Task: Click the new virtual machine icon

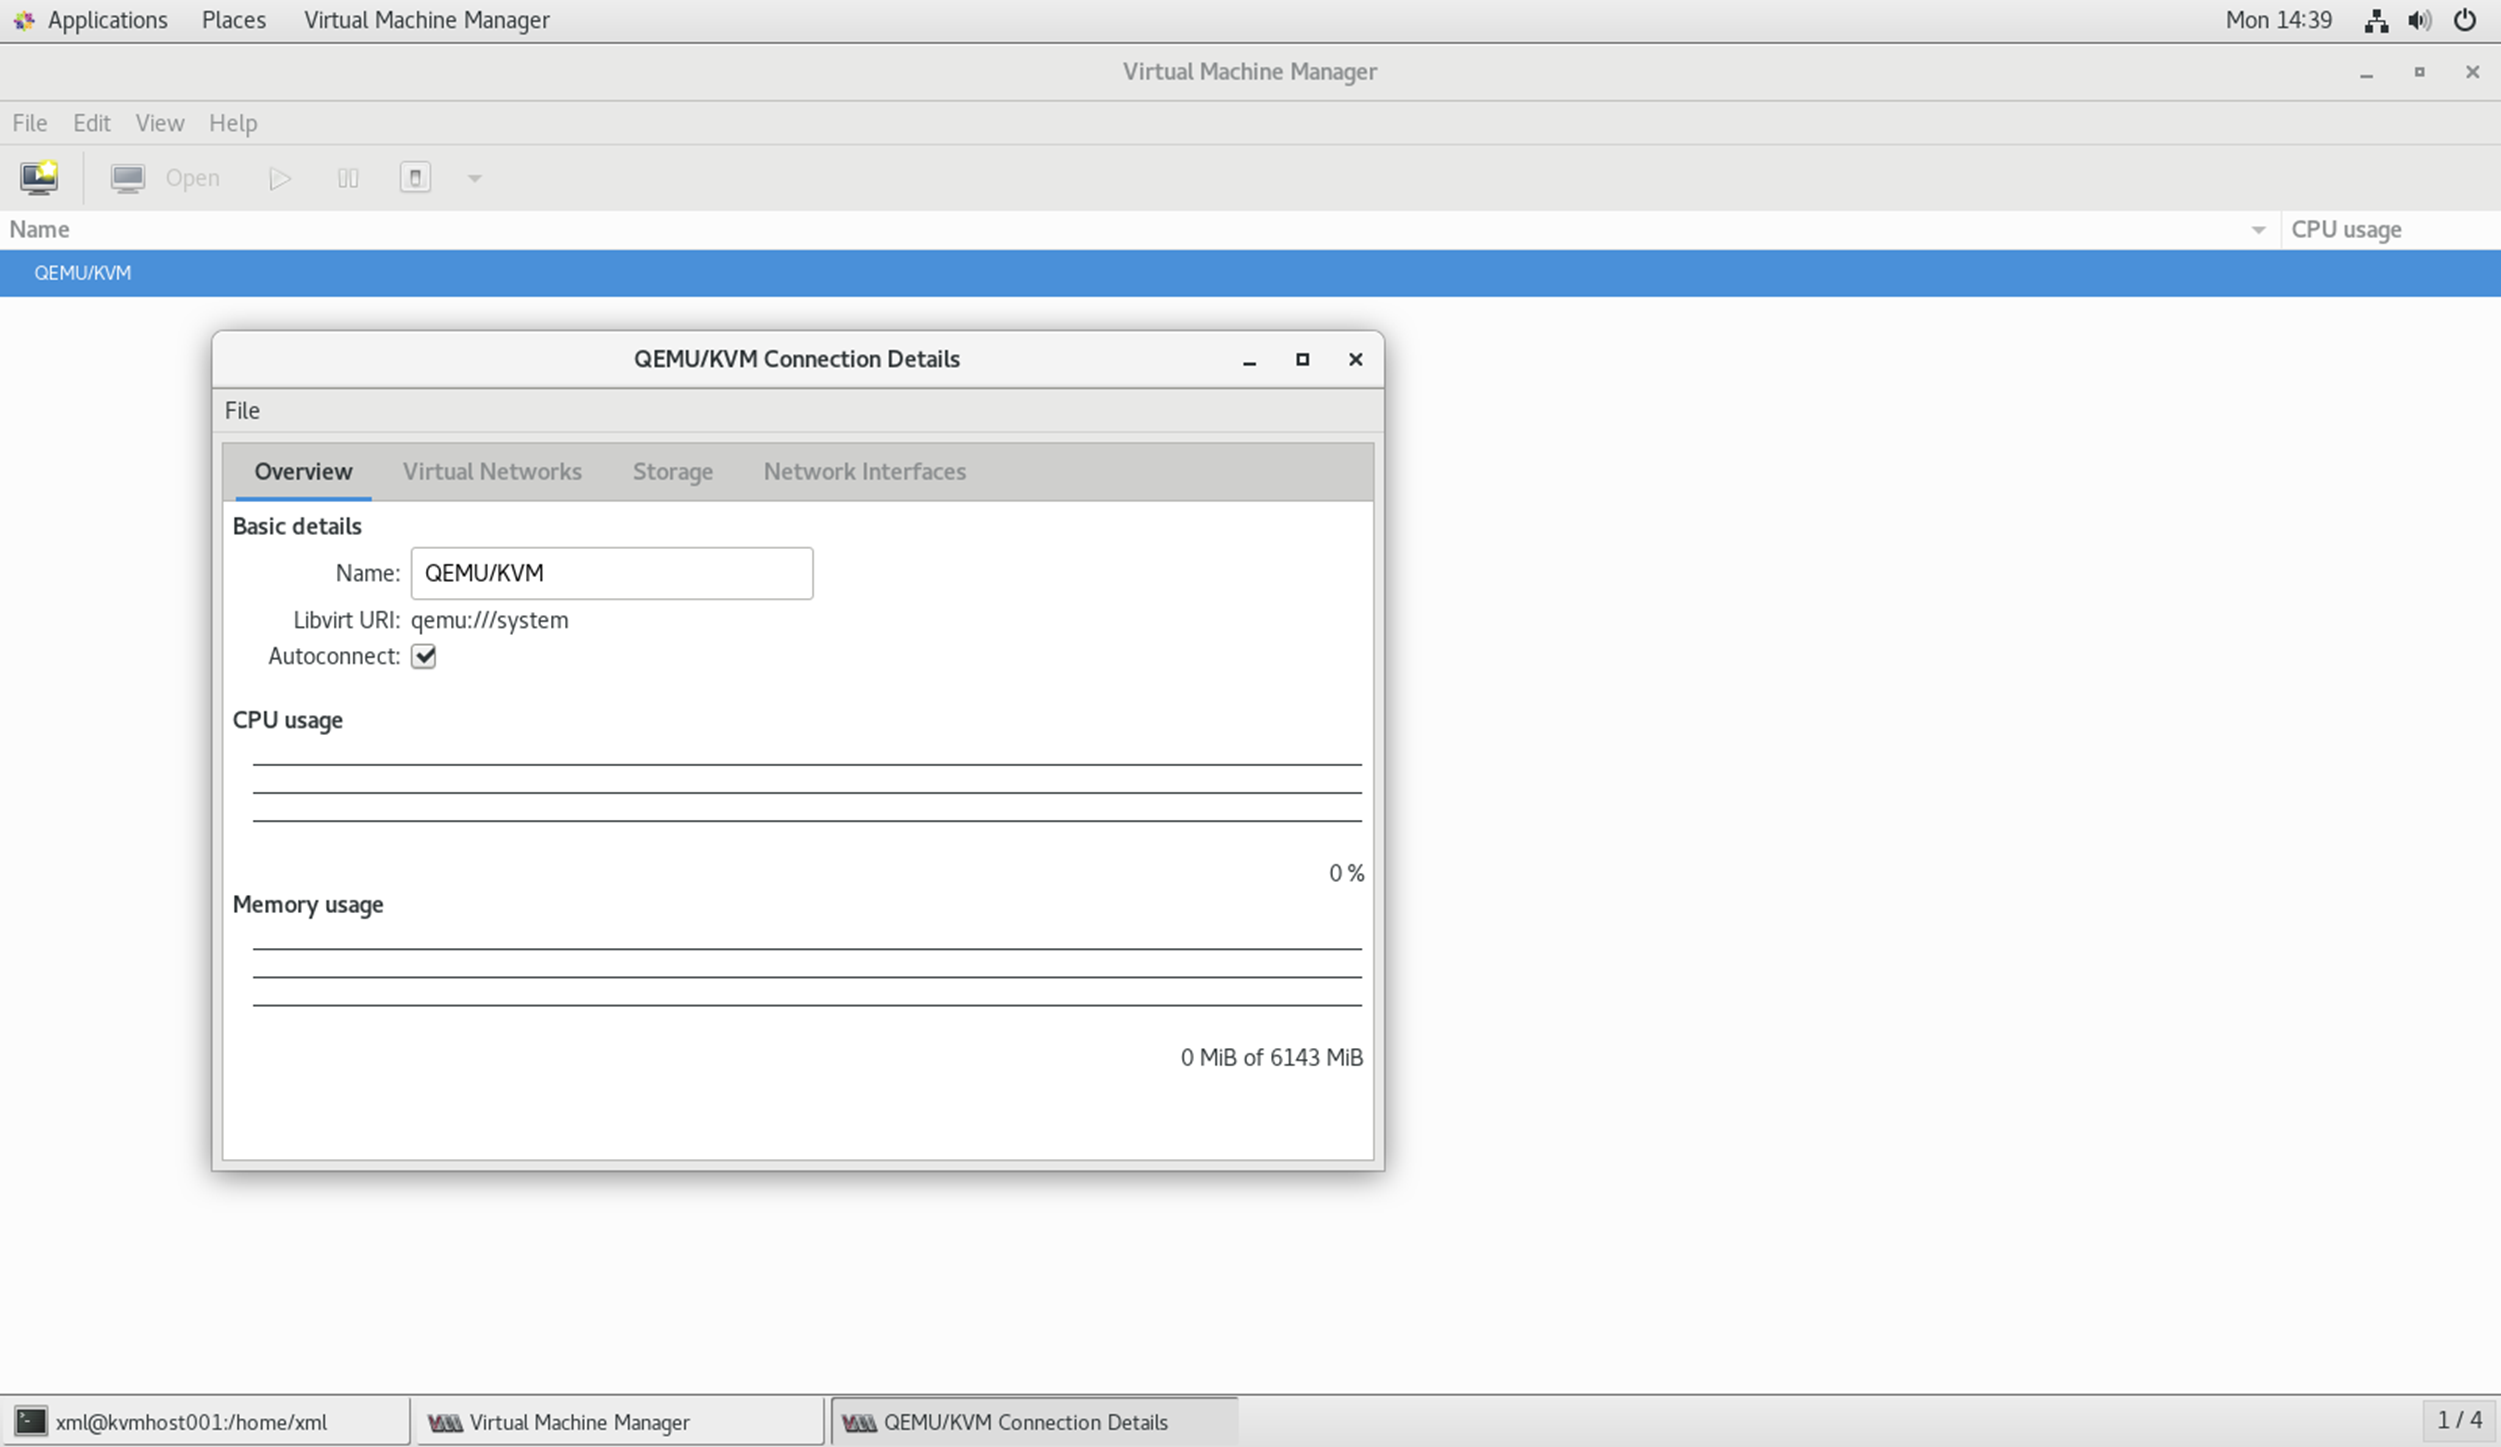Action: pos(38,177)
